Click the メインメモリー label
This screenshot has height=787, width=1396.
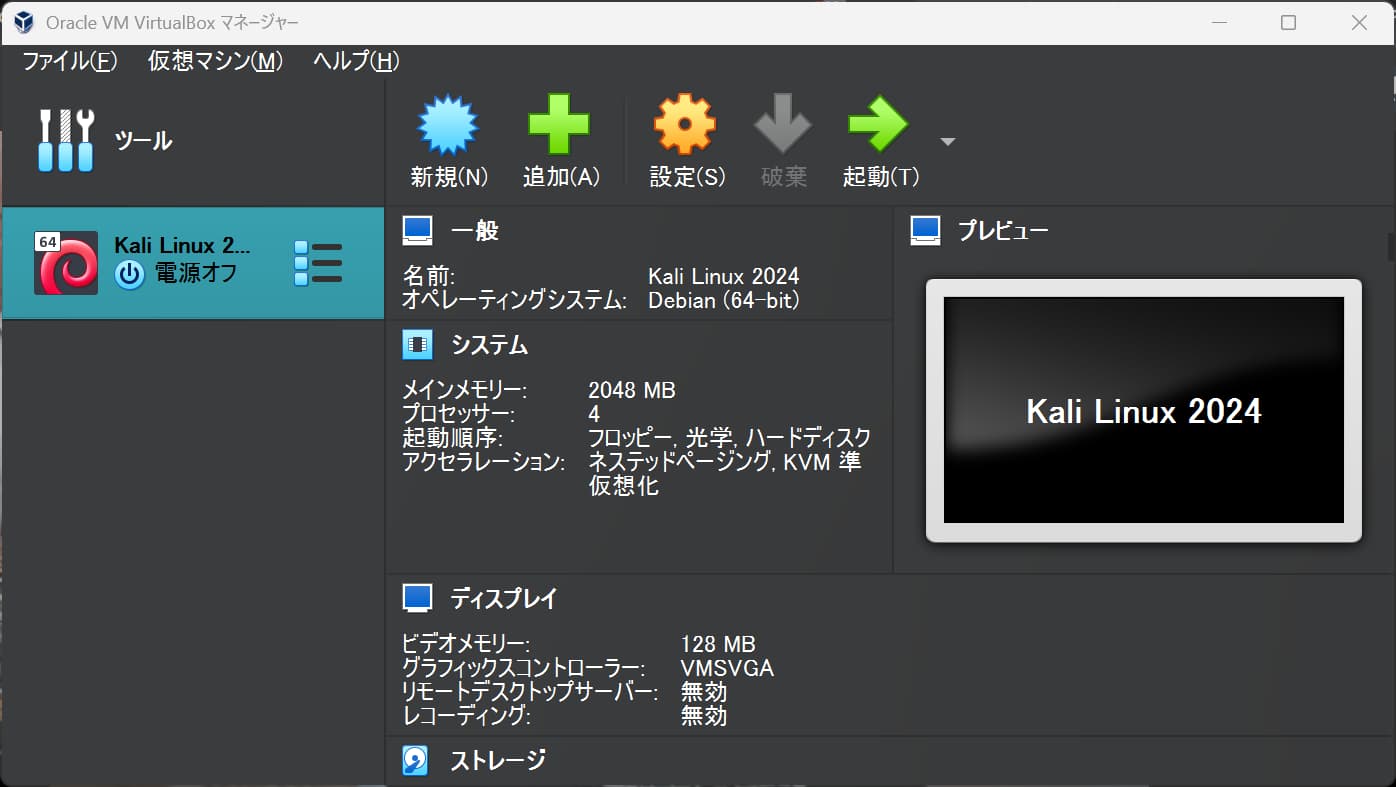pos(464,390)
